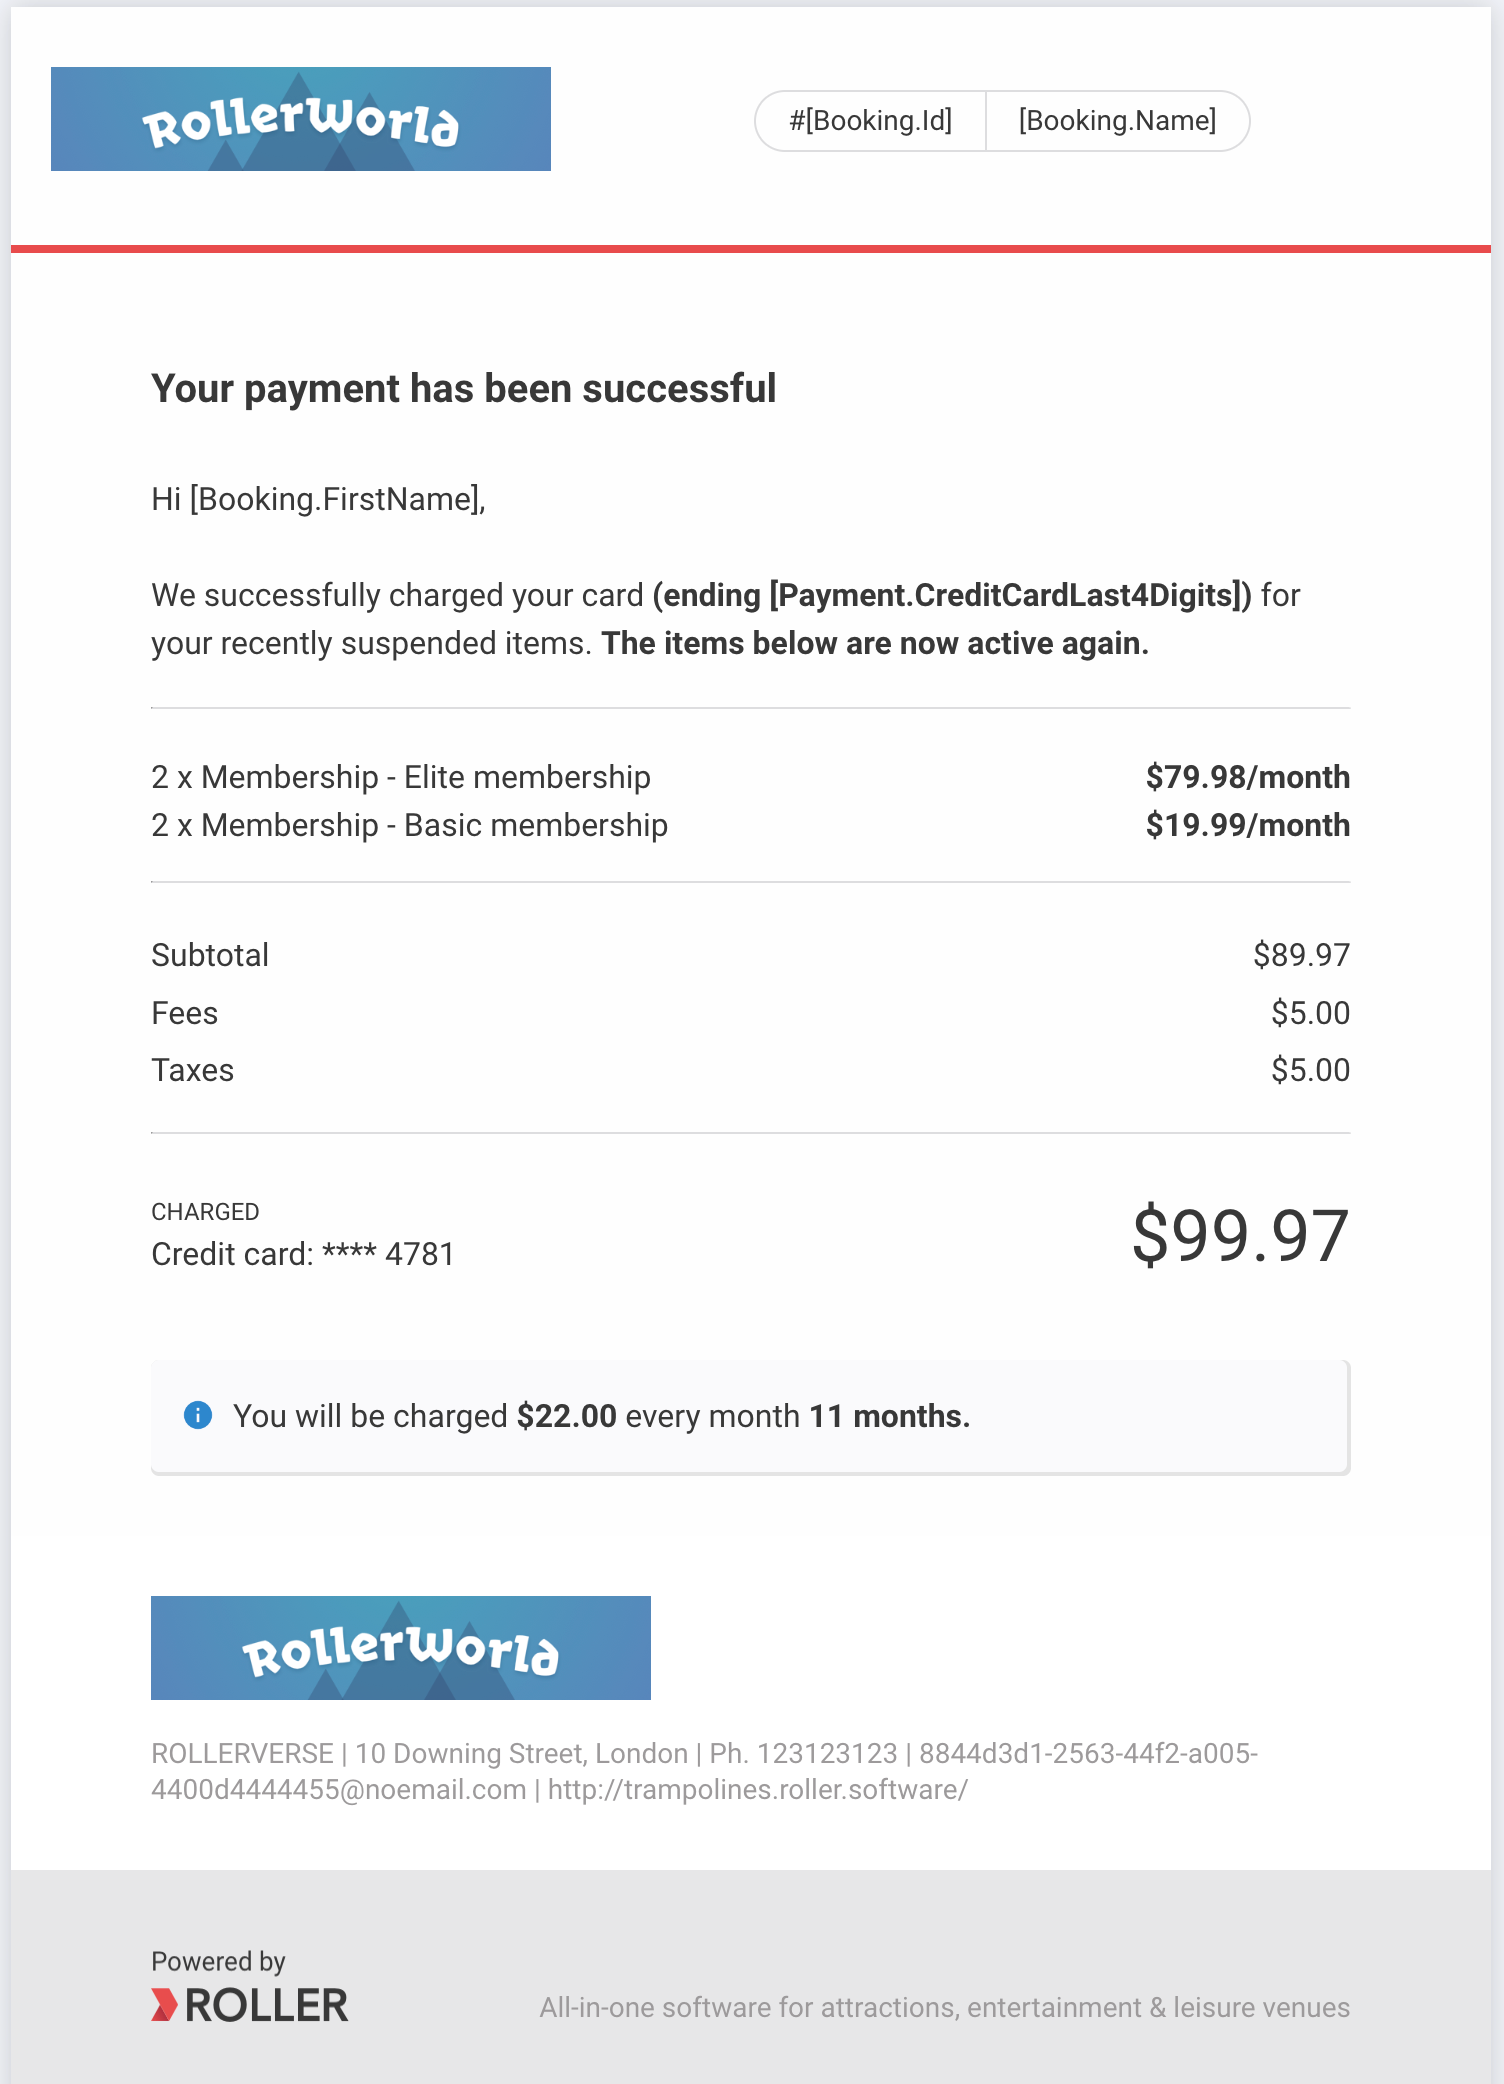Click the $99.97 charged total
The image size is (1504, 2084).
tap(1240, 1236)
